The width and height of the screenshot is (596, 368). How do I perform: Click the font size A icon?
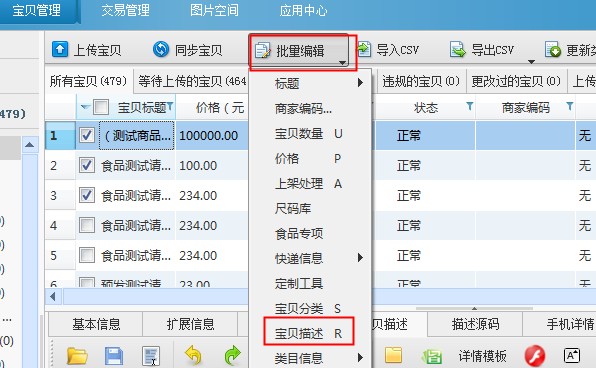pos(572,355)
